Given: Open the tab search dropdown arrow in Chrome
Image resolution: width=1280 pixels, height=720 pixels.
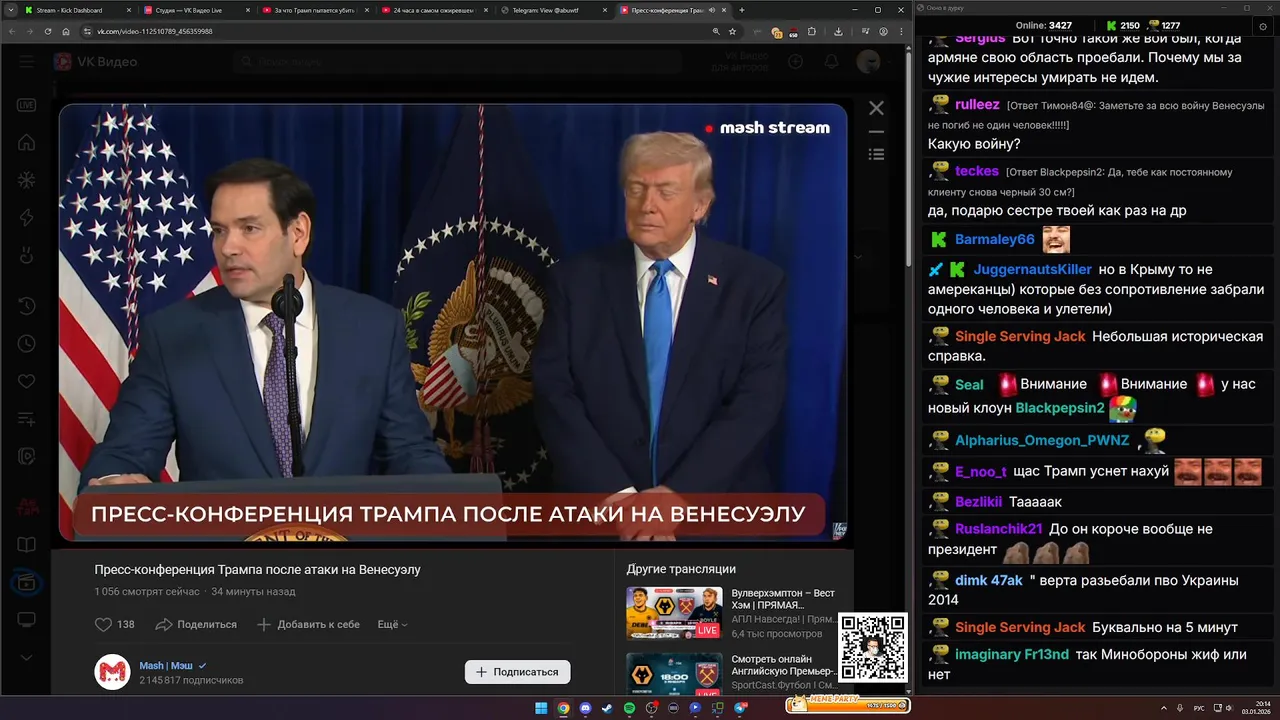Looking at the screenshot, I should coord(9,10).
